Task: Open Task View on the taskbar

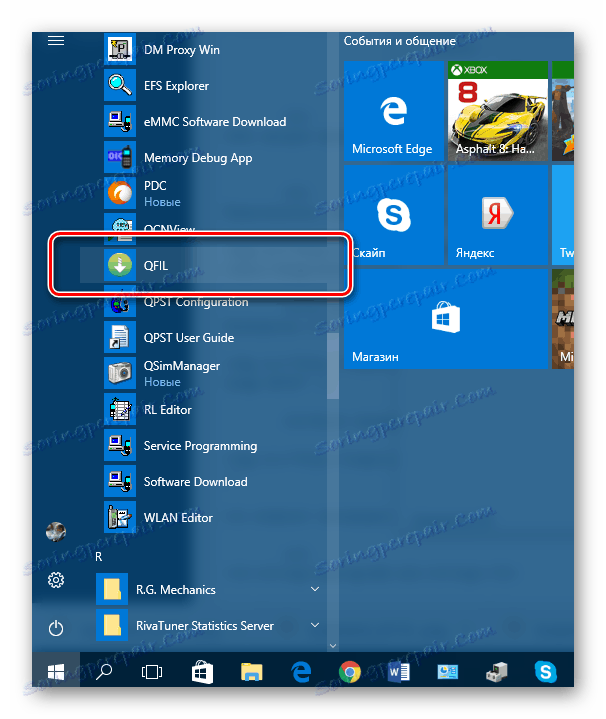Action: (152, 672)
